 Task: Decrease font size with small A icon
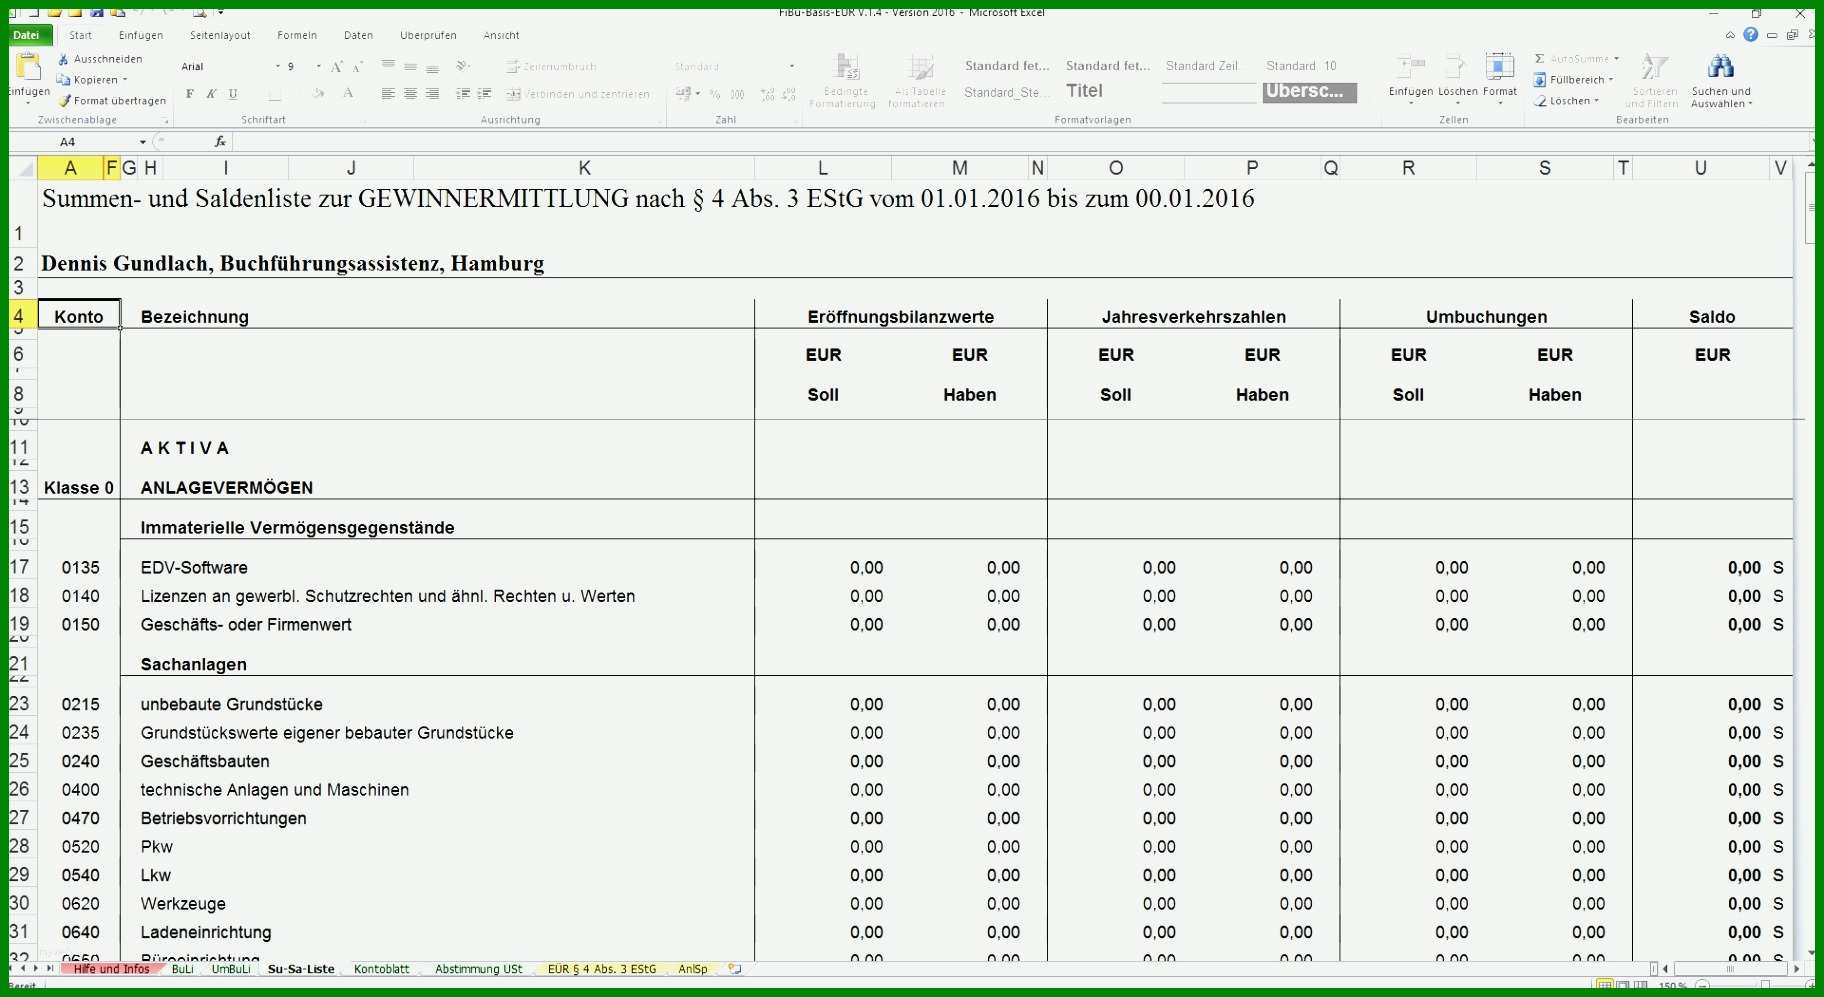tap(357, 67)
